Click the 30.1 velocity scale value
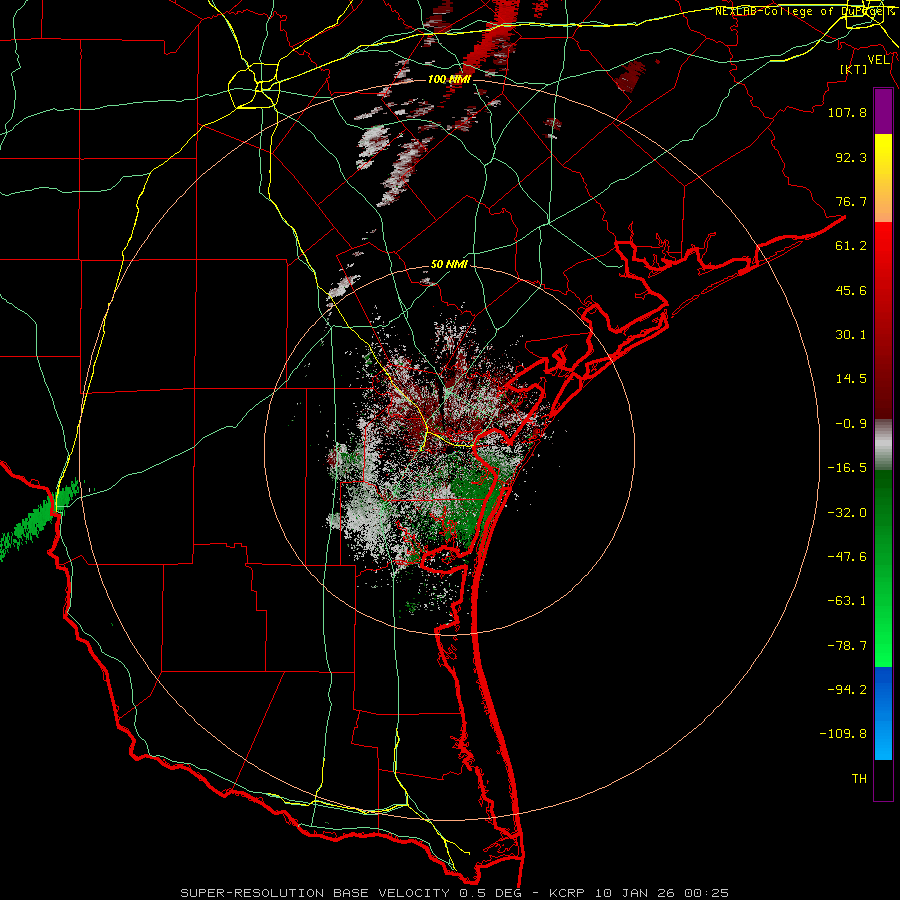The height and width of the screenshot is (900, 900). (x=851, y=335)
